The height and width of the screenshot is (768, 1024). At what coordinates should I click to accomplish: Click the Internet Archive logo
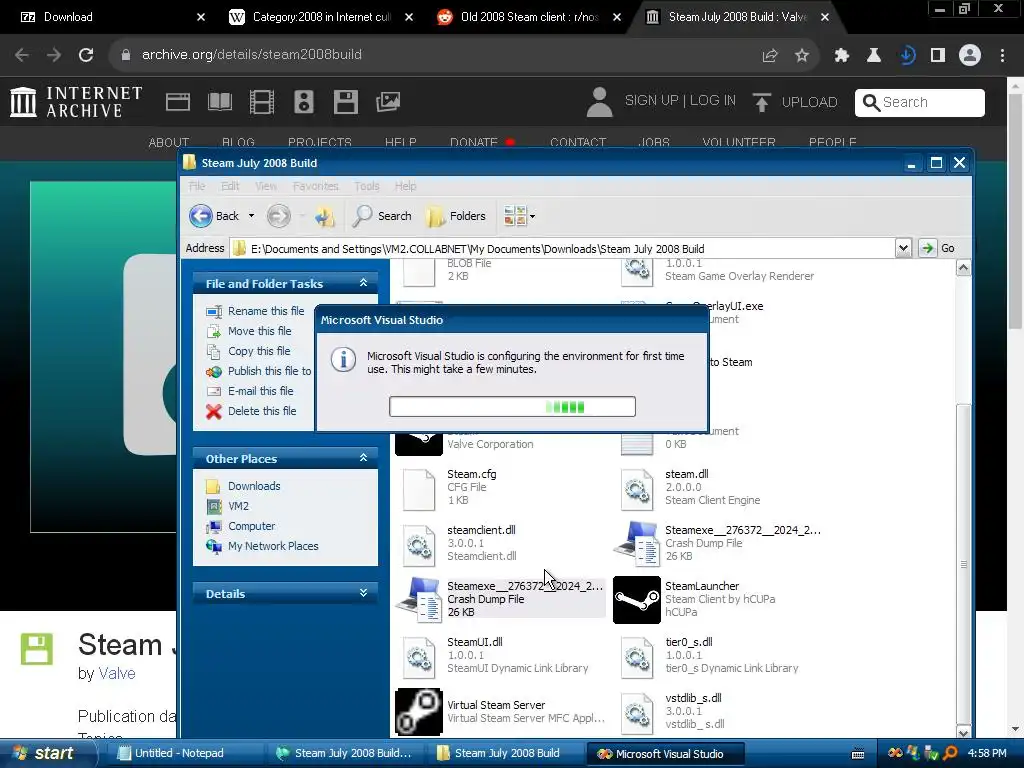[76, 102]
